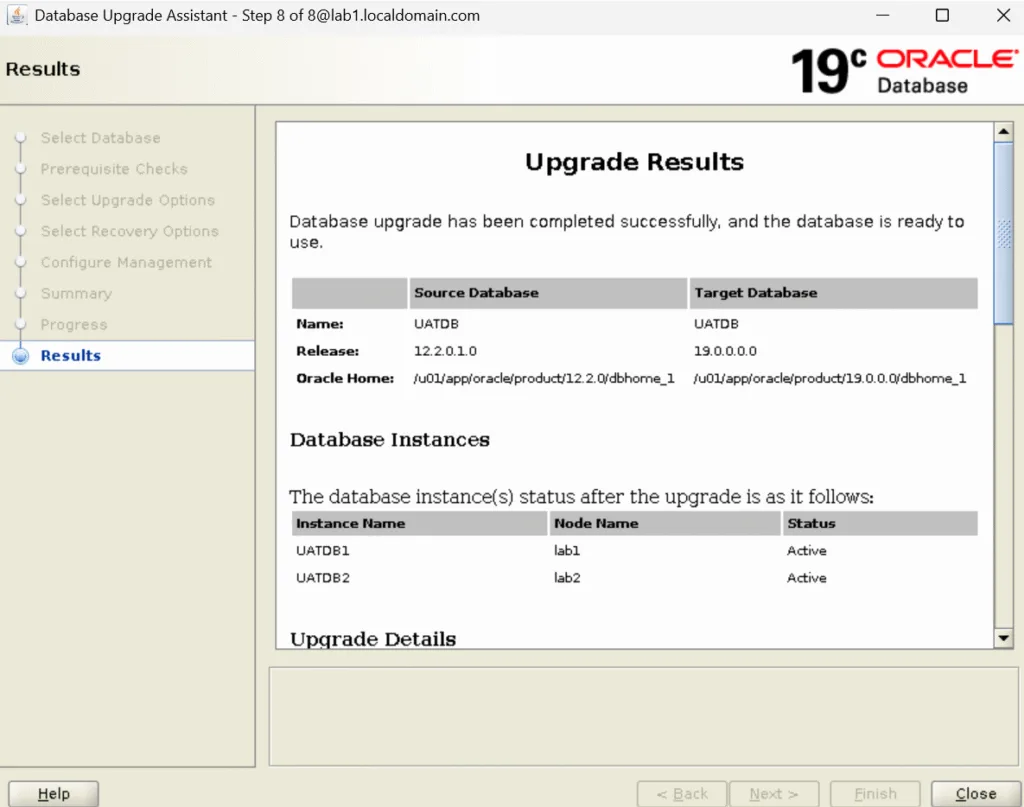This screenshot has height=807, width=1024.
Task: Click the Close button
Action: click(x=973, y=792)
